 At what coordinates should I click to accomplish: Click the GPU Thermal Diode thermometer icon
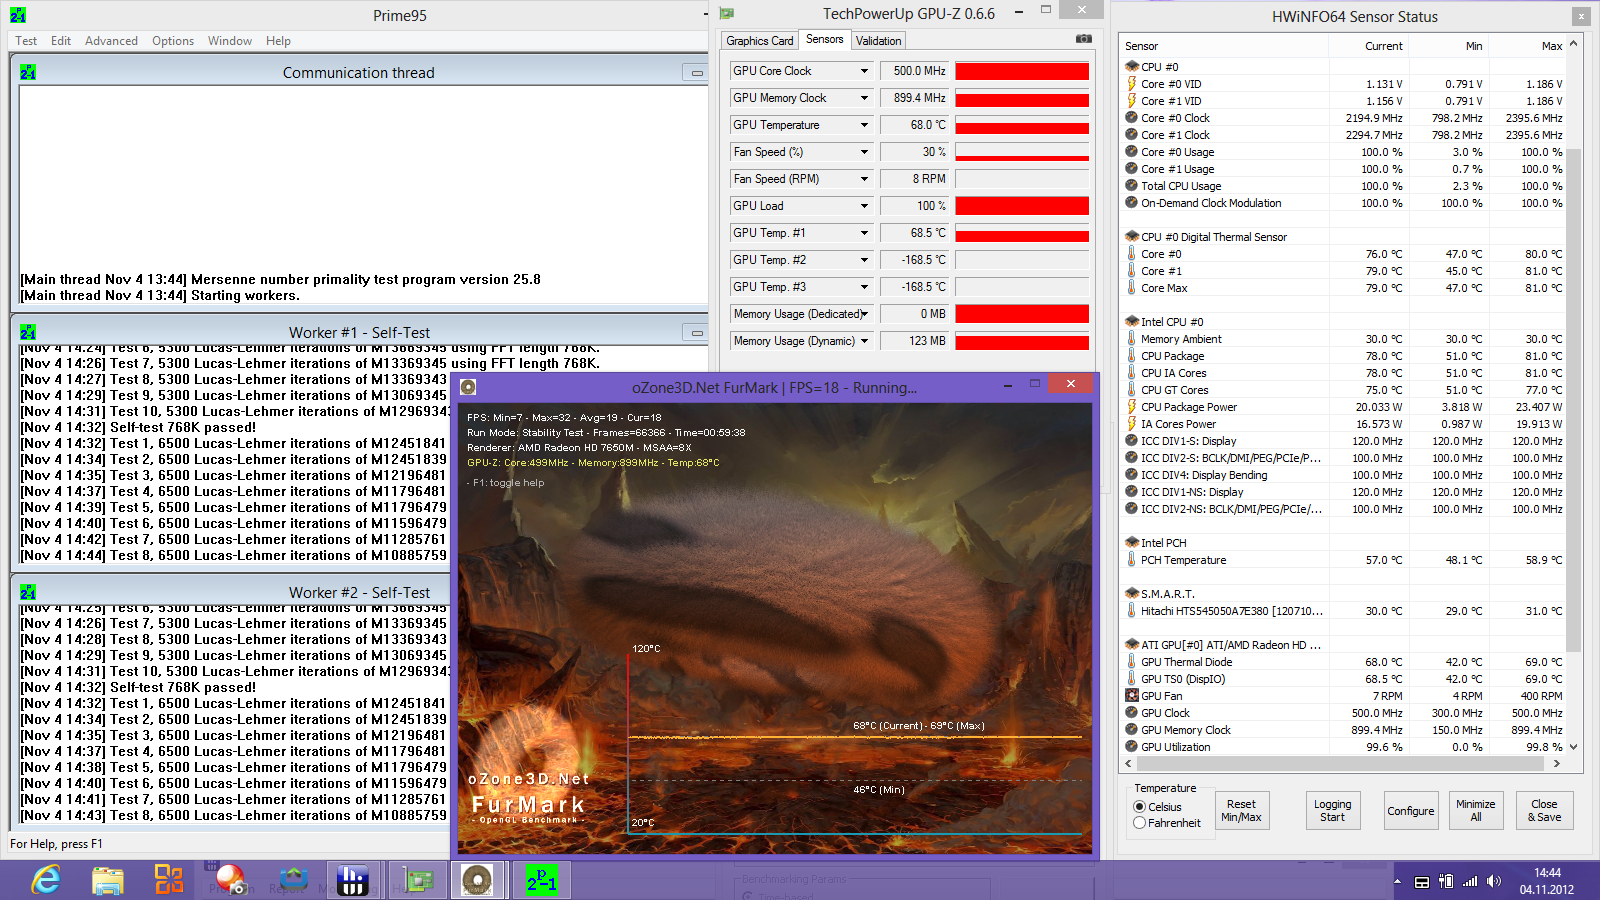coord(1132,662)
